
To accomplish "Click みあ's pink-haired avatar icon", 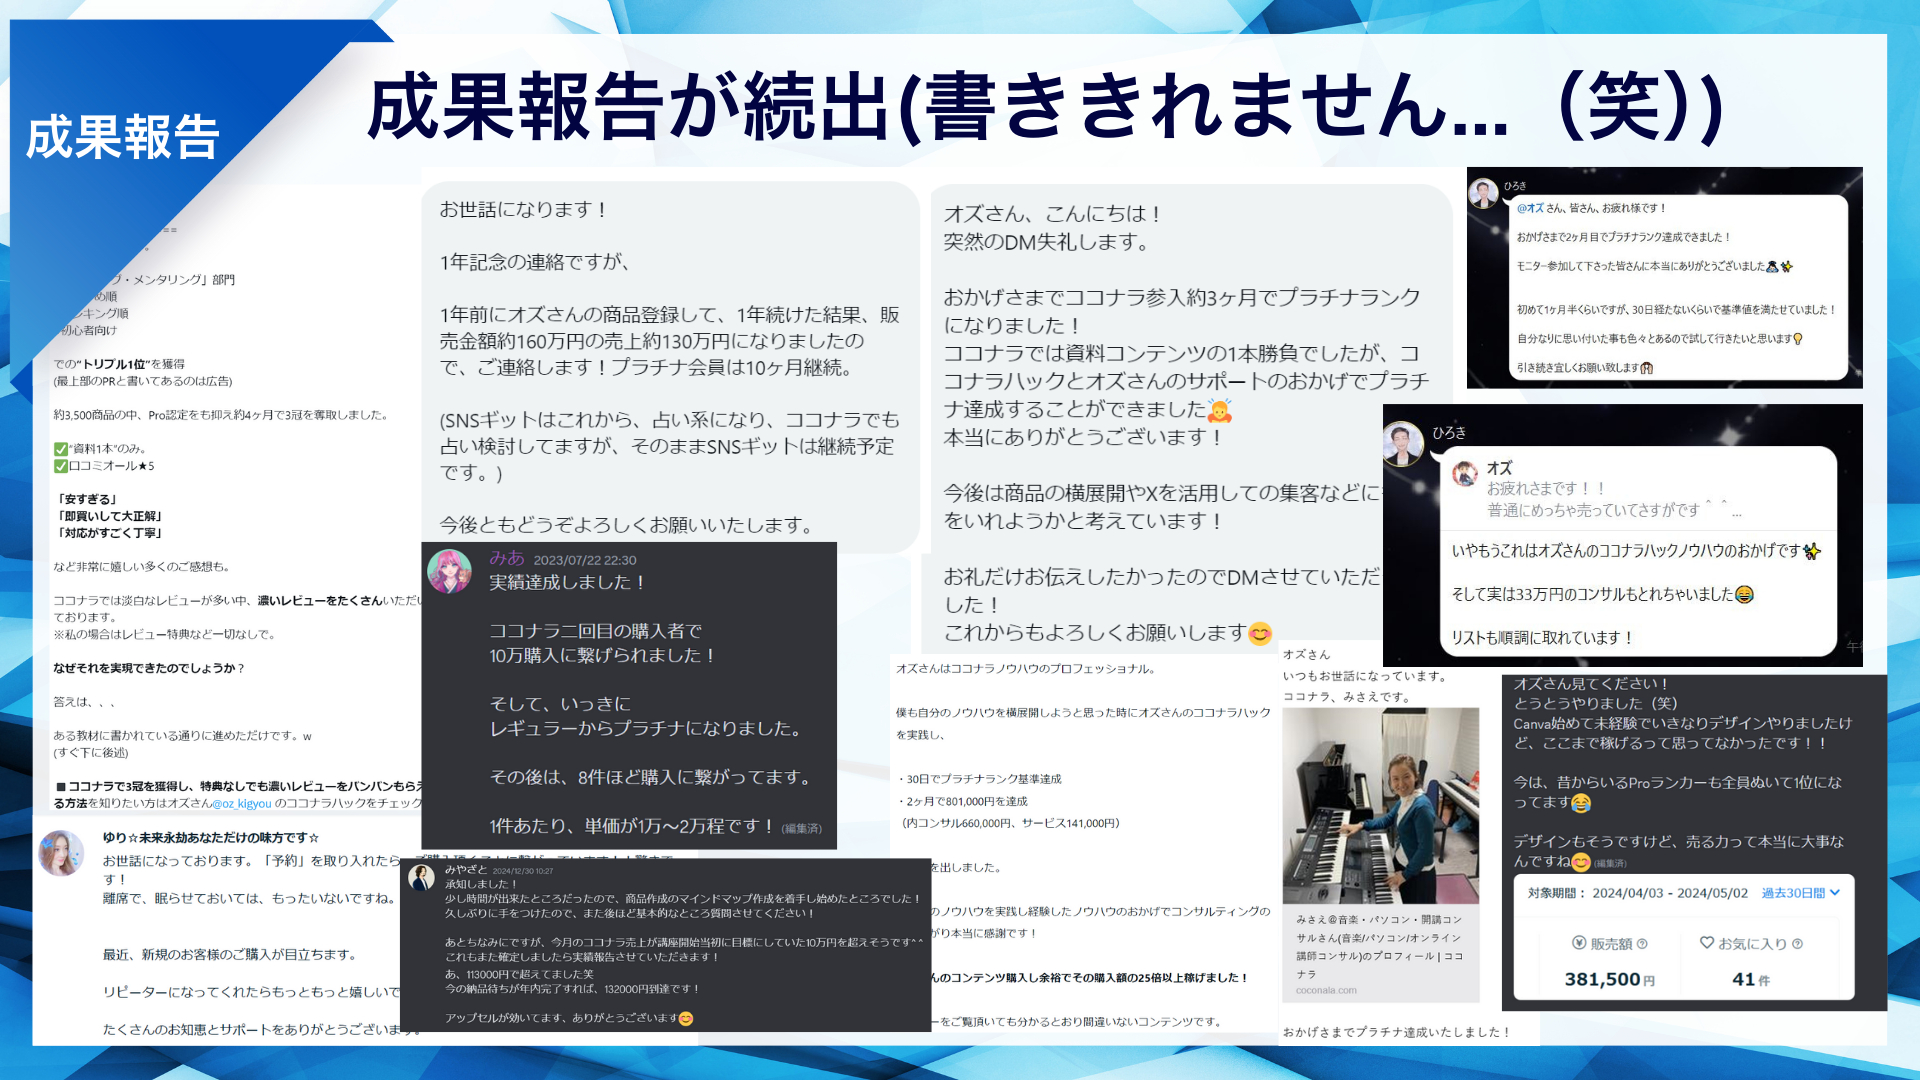I will [449, 572].
